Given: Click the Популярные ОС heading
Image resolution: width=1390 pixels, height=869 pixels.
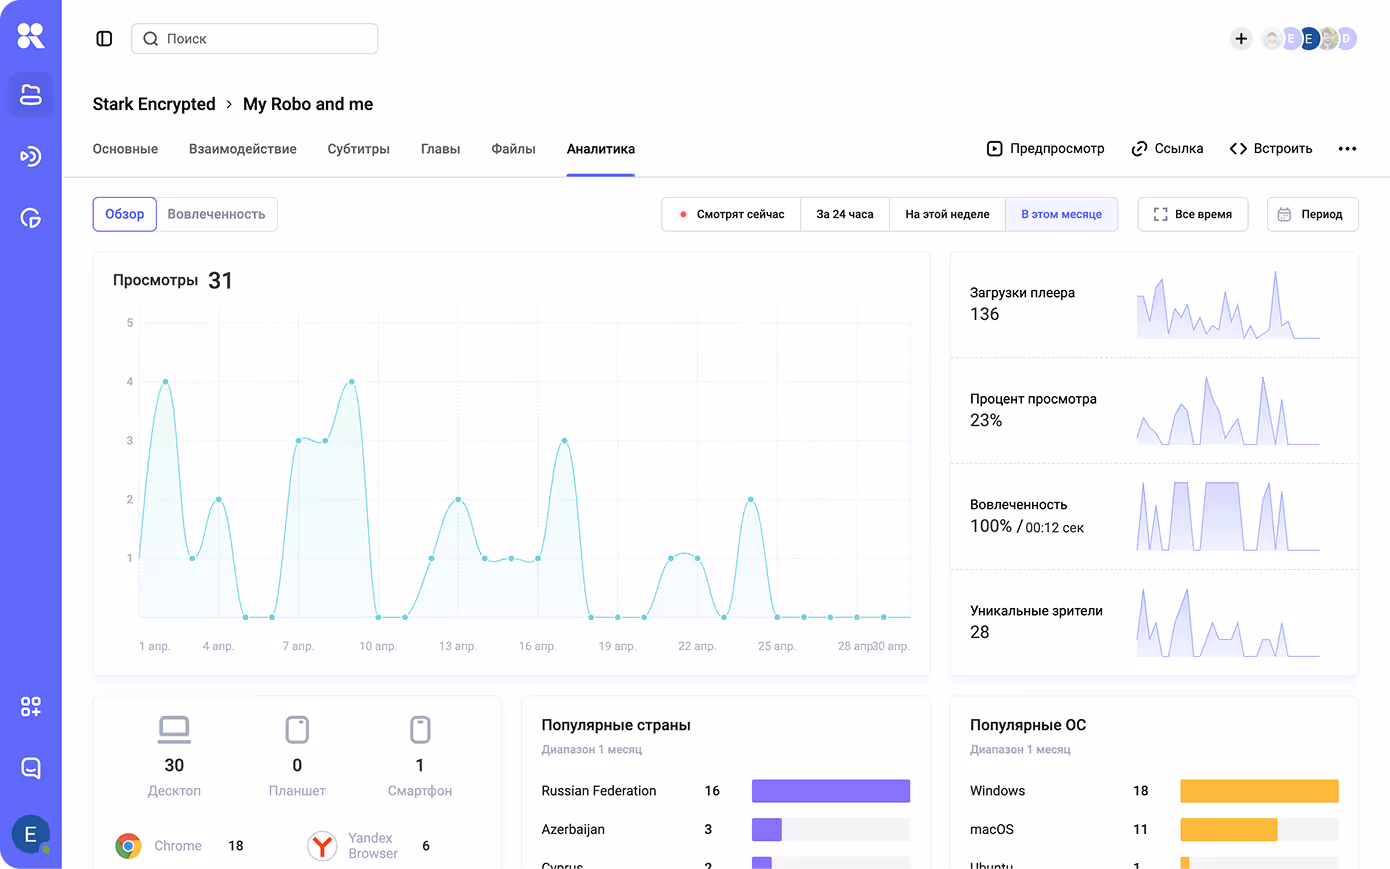Looking at the screenshot, I should [x=1028, y=725].
